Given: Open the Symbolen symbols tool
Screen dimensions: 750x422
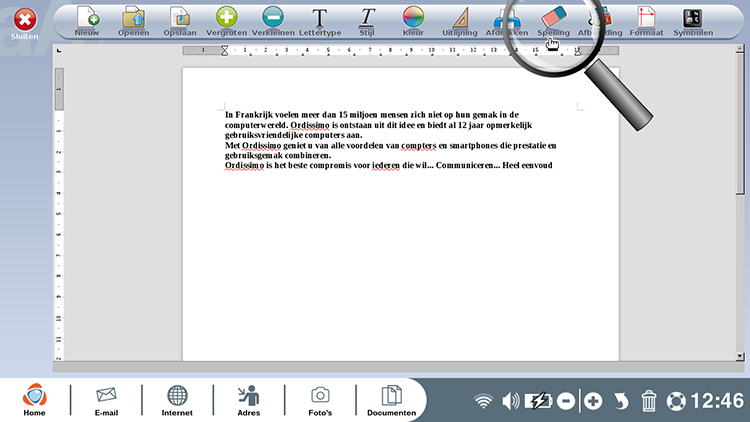Looking at the screenshot, I should tap(693, 21).
